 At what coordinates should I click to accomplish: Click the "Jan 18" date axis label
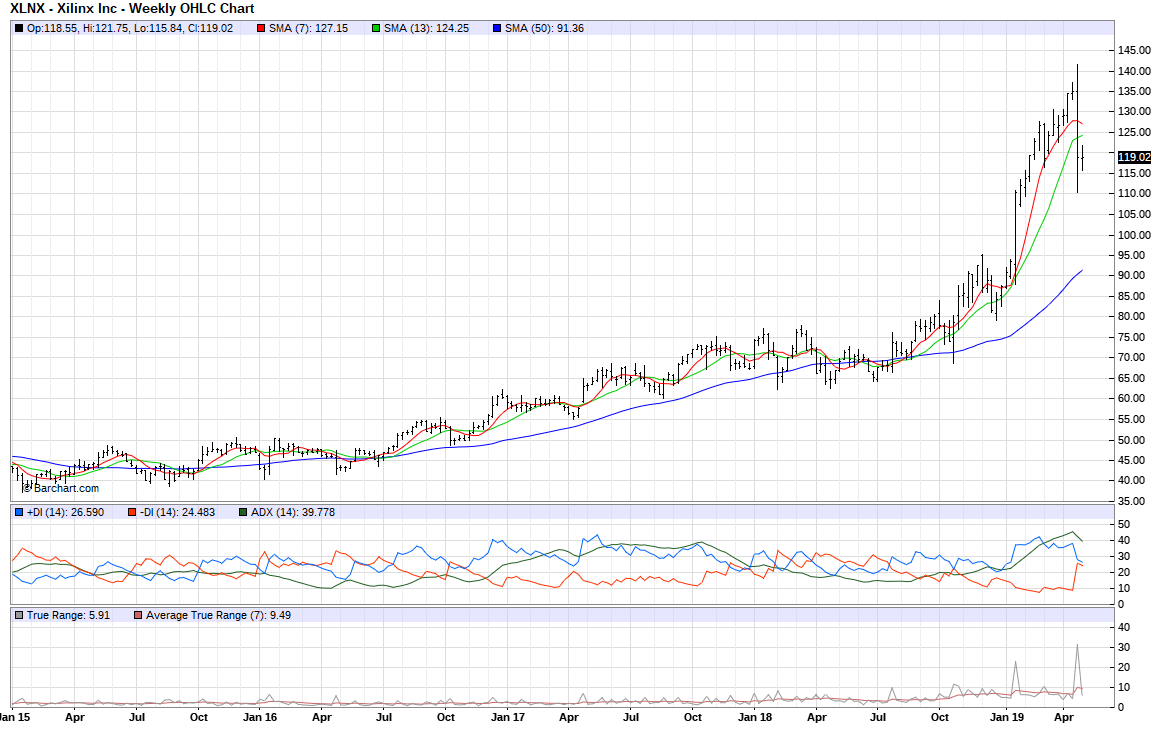point(756,717)
